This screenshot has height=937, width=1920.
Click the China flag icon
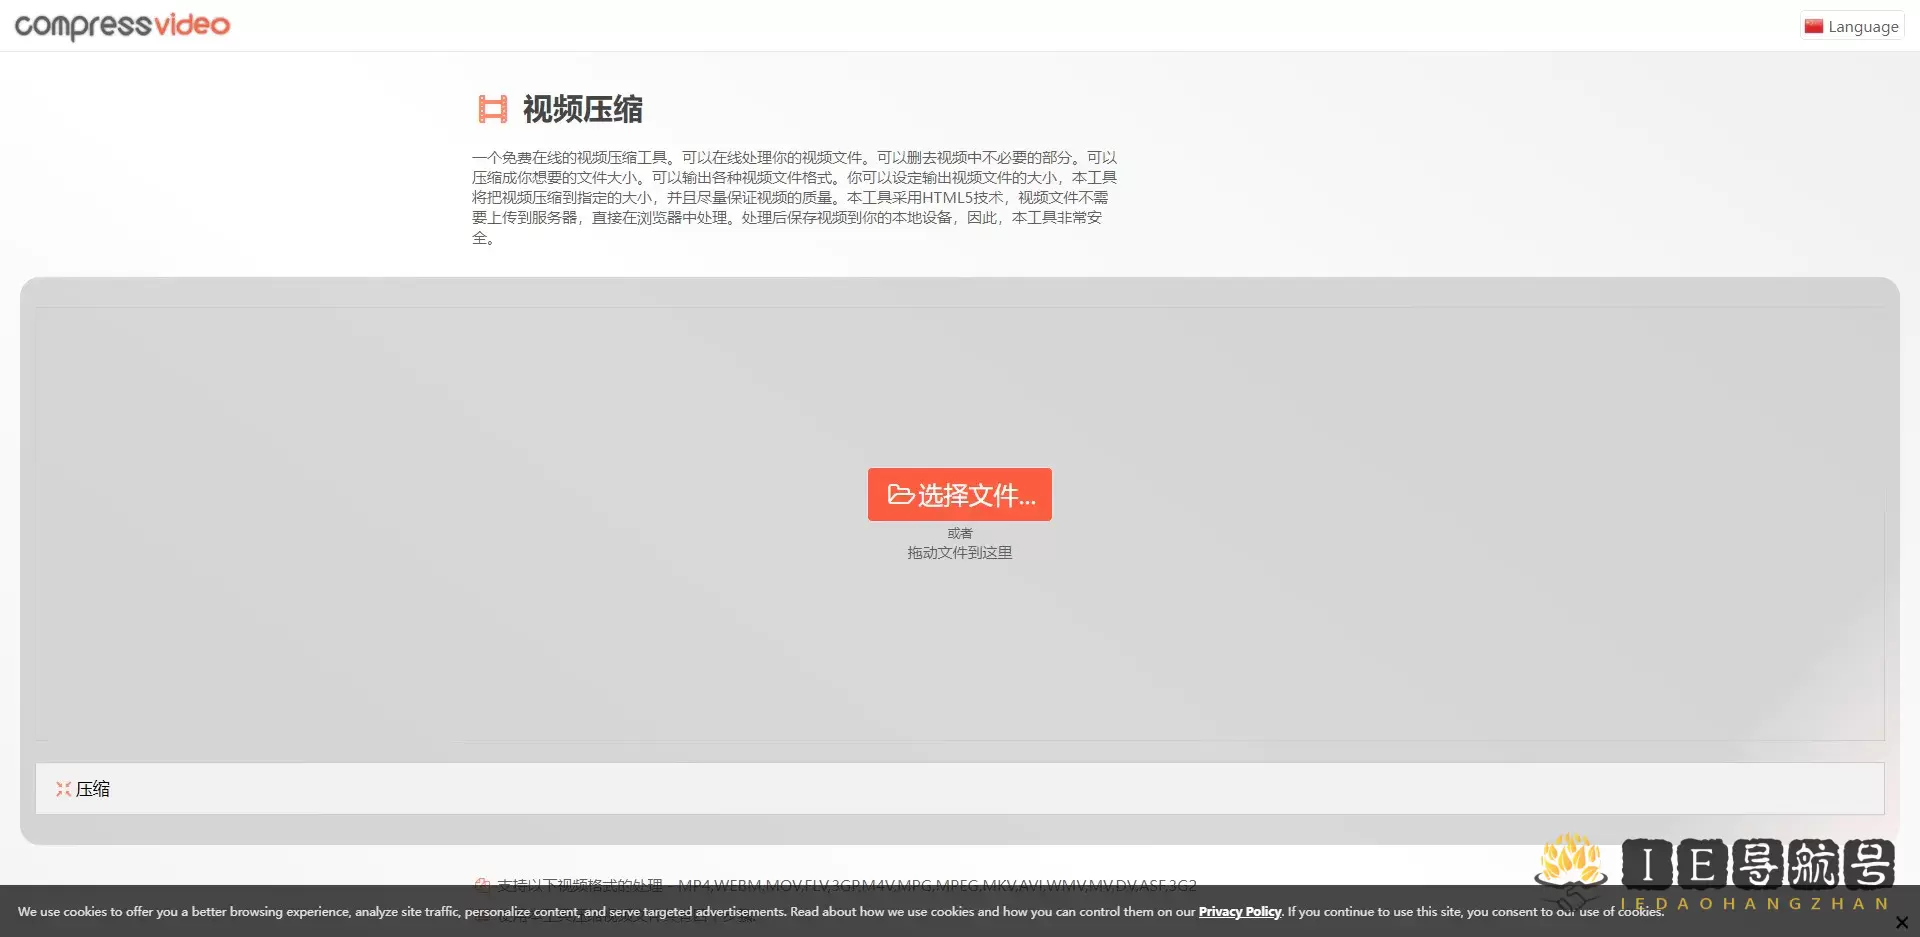coord(1814,27)
